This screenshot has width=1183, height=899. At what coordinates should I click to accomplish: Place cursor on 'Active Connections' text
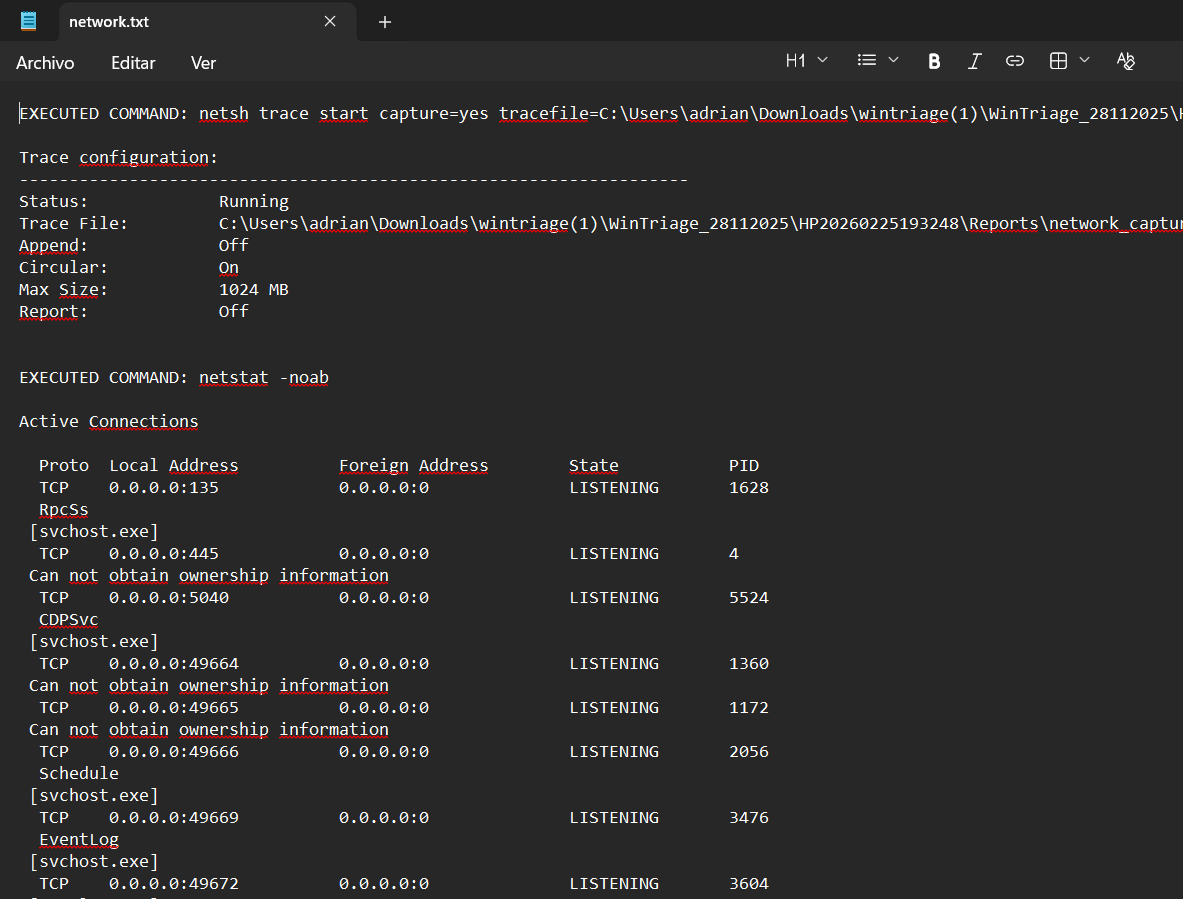[x=108, y=422]
